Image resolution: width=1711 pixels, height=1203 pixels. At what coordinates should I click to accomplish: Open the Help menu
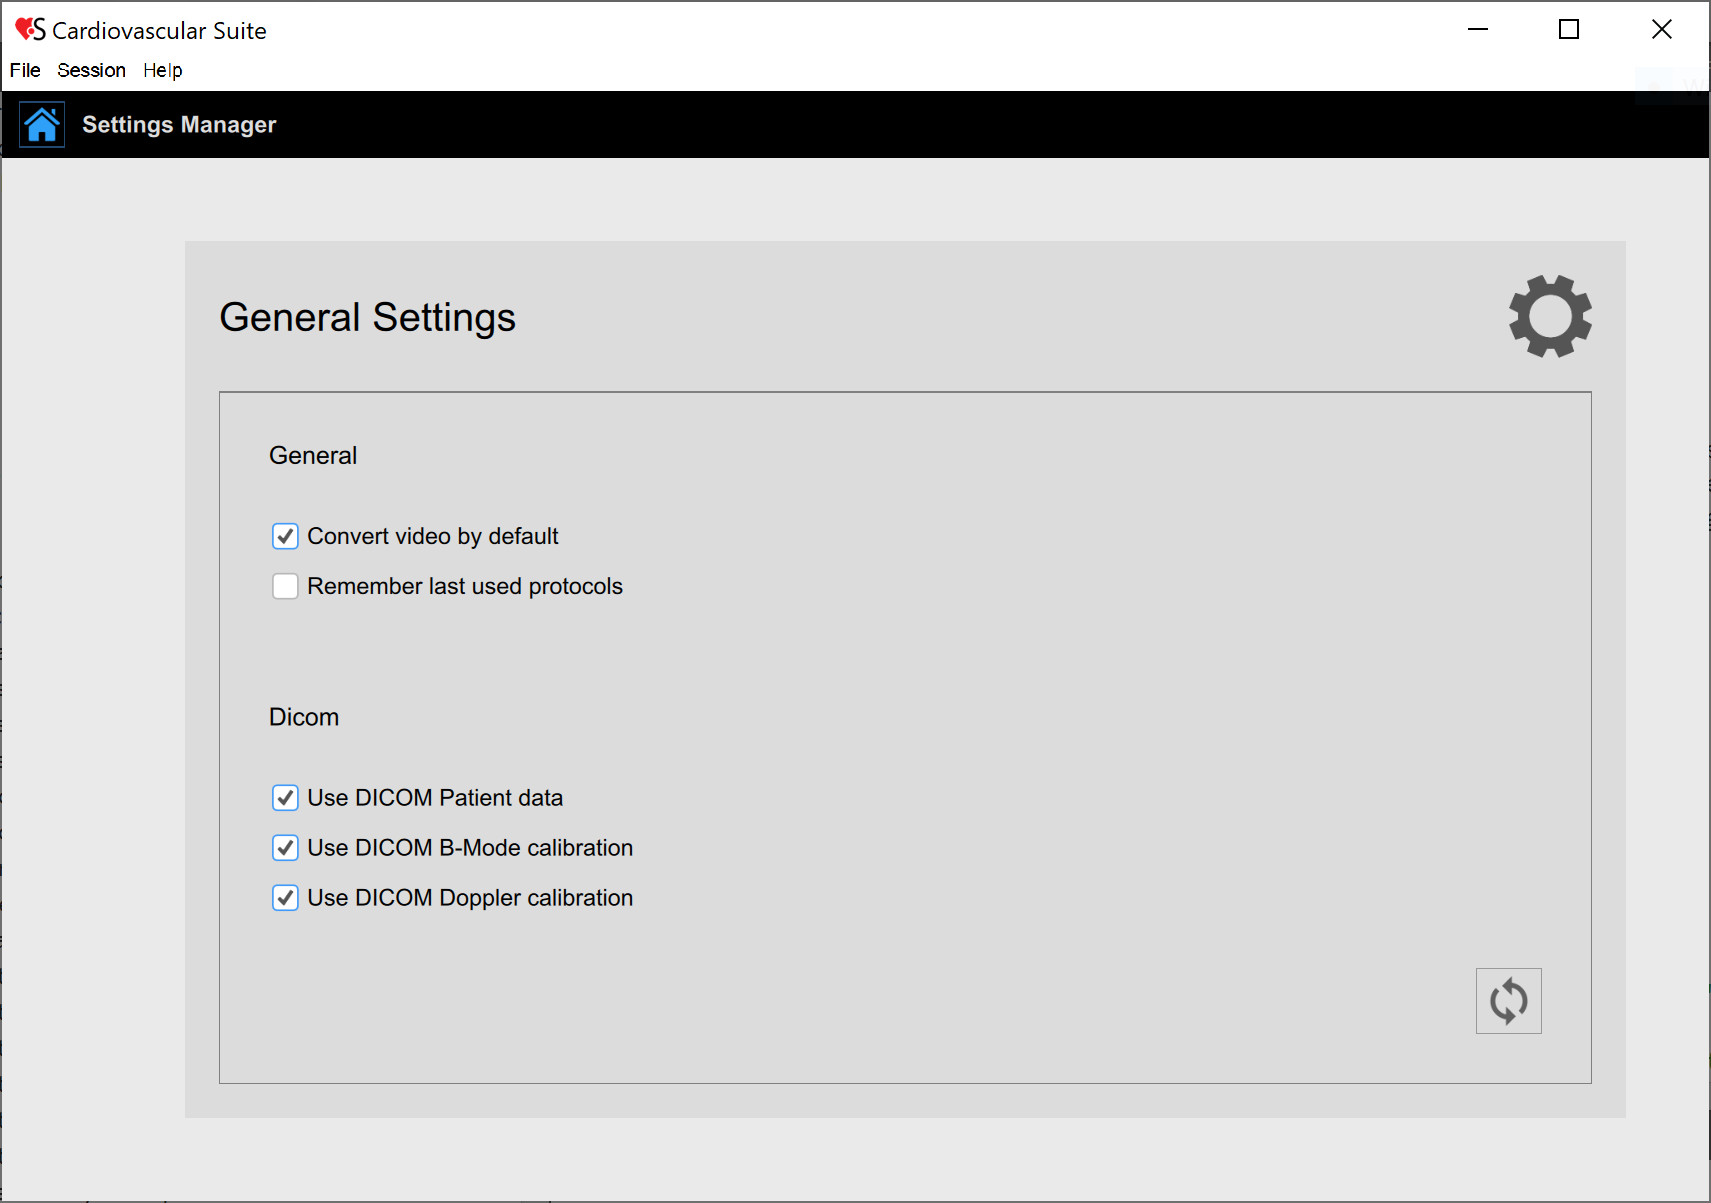point(162,70)
